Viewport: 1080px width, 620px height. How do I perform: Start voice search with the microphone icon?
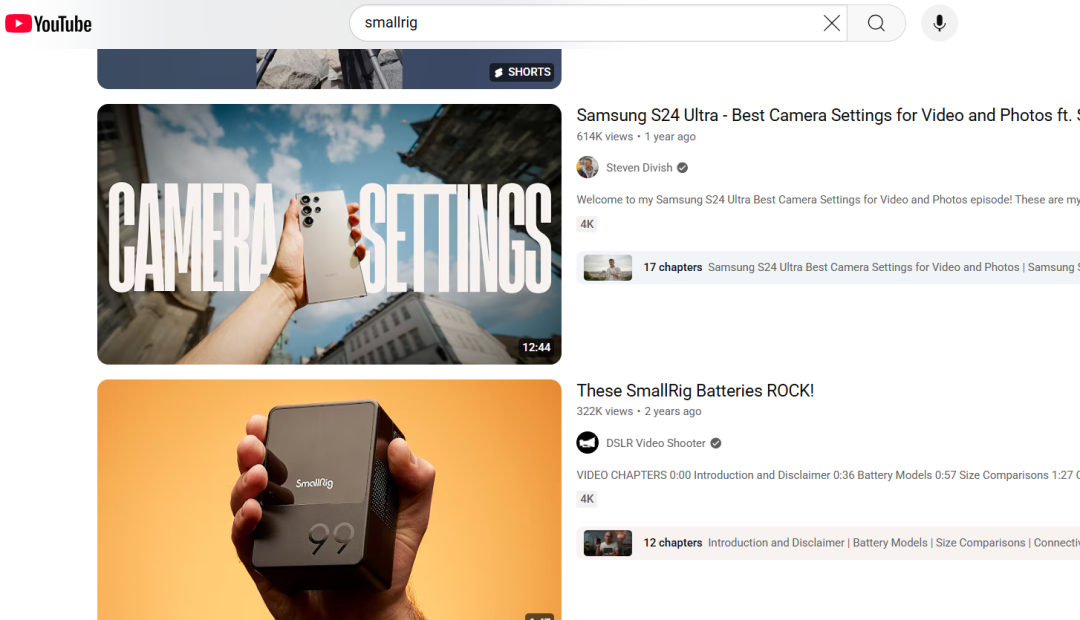click(x=939, y=23)
